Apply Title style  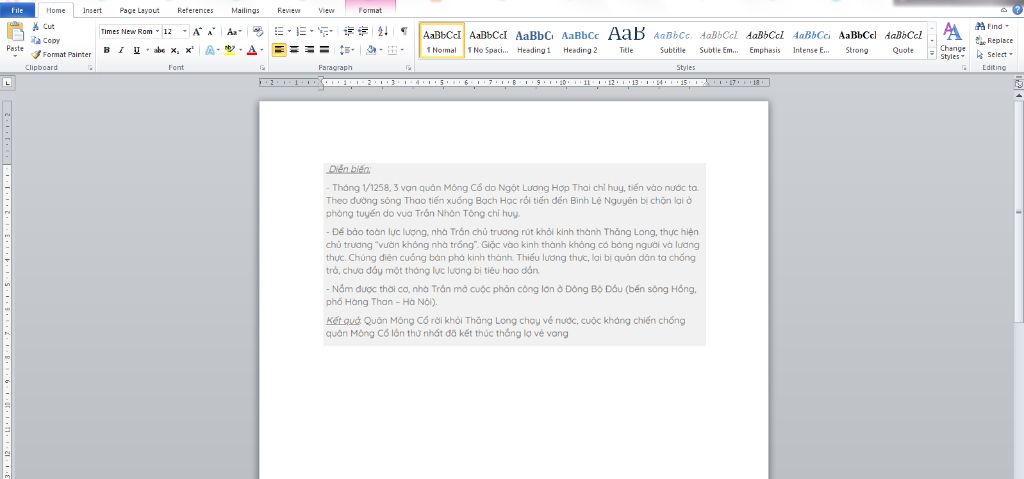[x=626, y=41]
